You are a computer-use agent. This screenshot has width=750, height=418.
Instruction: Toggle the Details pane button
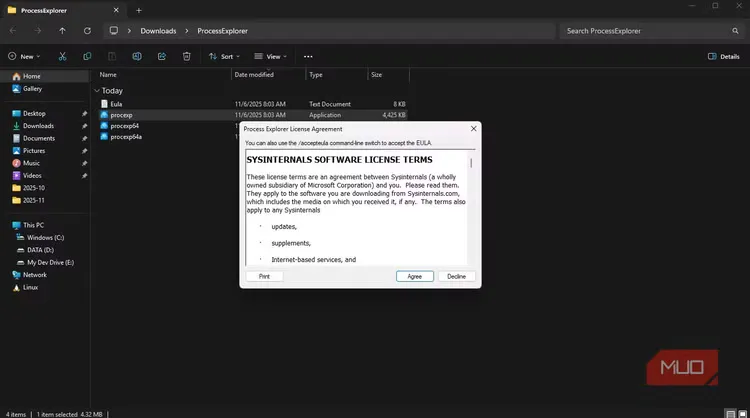point(723,56)
